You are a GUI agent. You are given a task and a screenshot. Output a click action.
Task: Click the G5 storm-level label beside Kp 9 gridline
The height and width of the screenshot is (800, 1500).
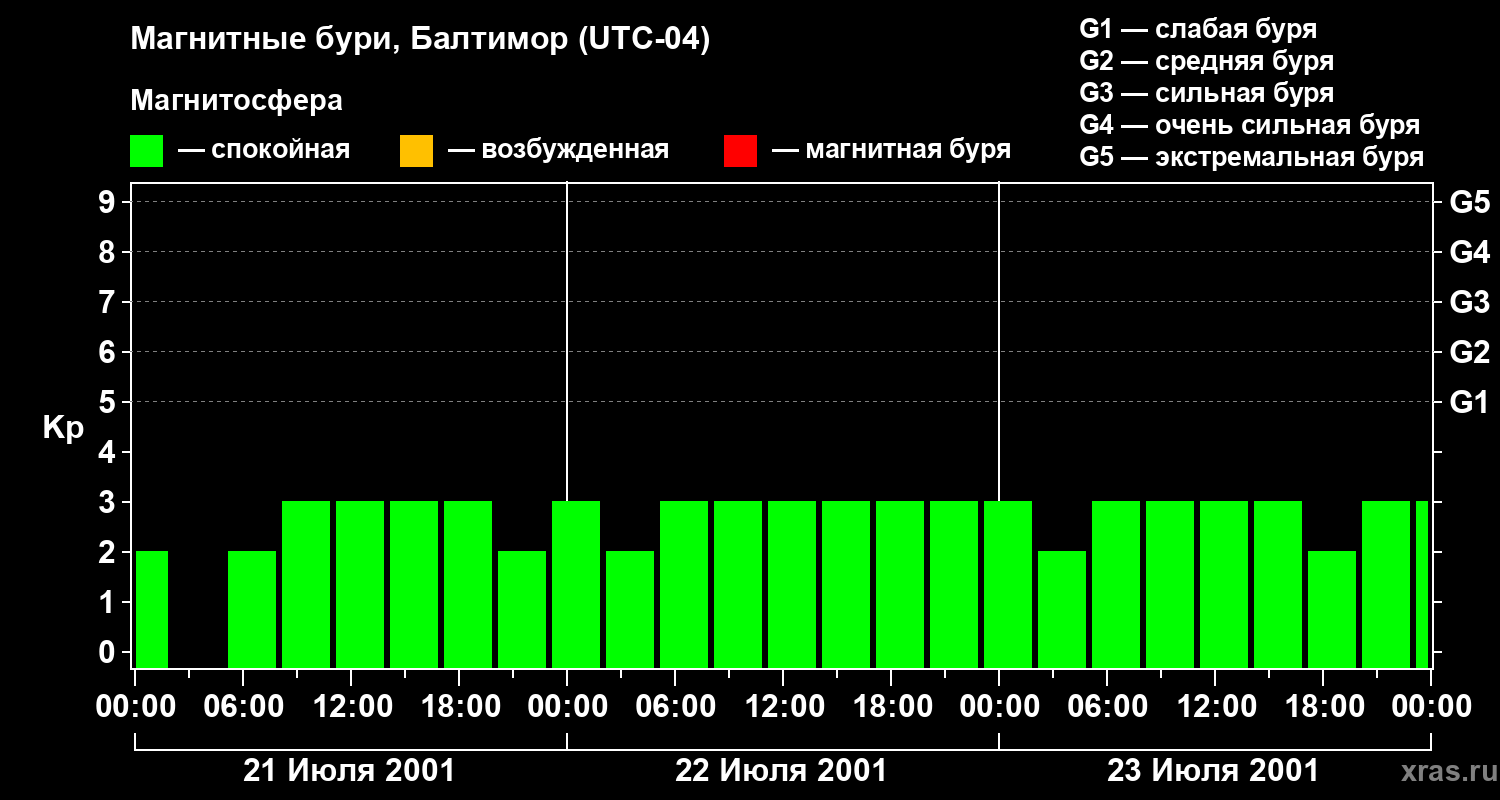coord(1470,202)
